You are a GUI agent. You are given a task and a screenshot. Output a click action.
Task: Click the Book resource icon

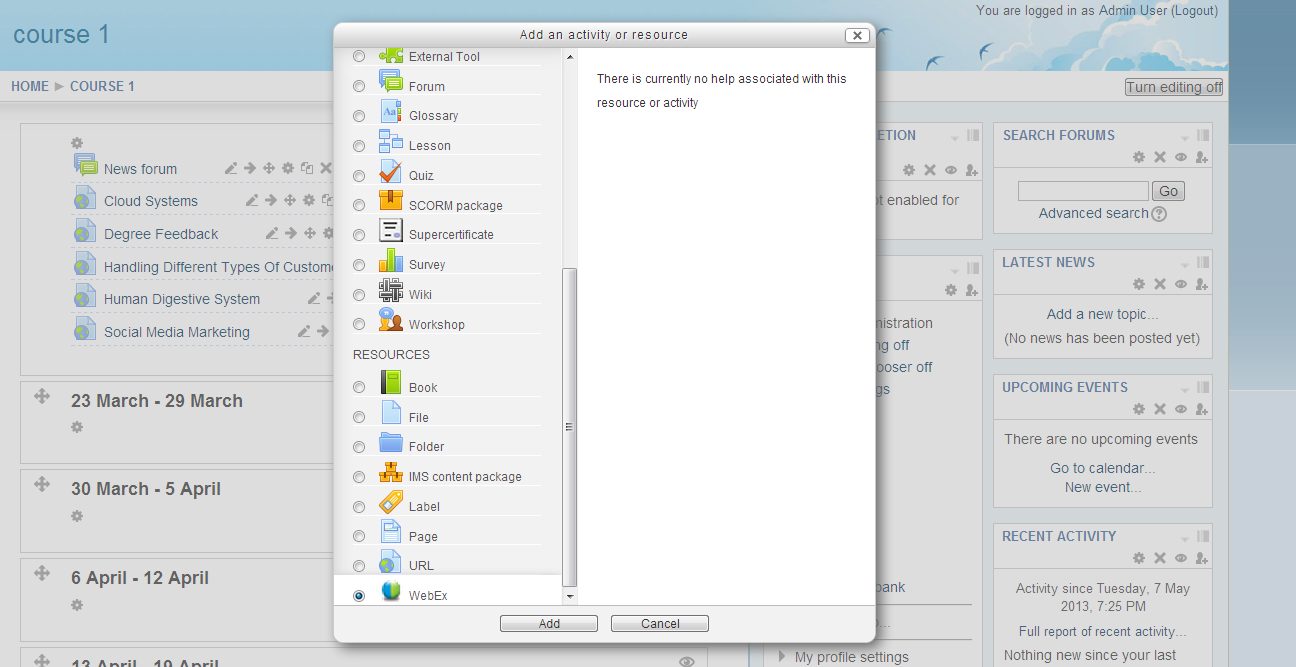click(x=390, y=384)
